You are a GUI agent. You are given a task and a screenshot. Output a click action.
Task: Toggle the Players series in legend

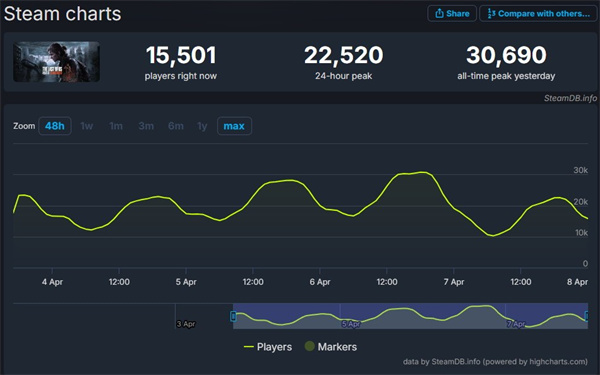tap(268, 347)
